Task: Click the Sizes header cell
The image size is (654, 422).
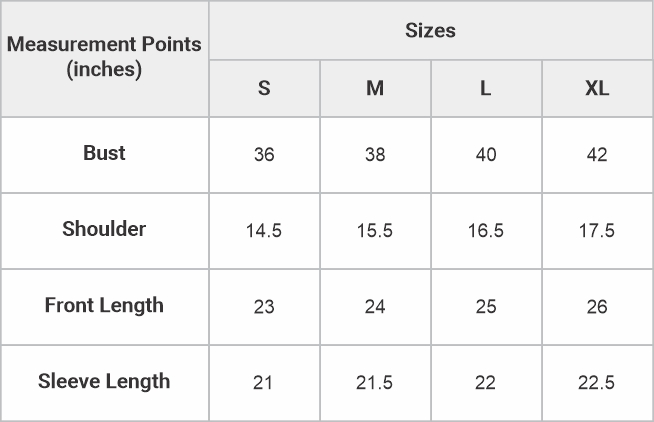Action: click(x=431, y=30)
